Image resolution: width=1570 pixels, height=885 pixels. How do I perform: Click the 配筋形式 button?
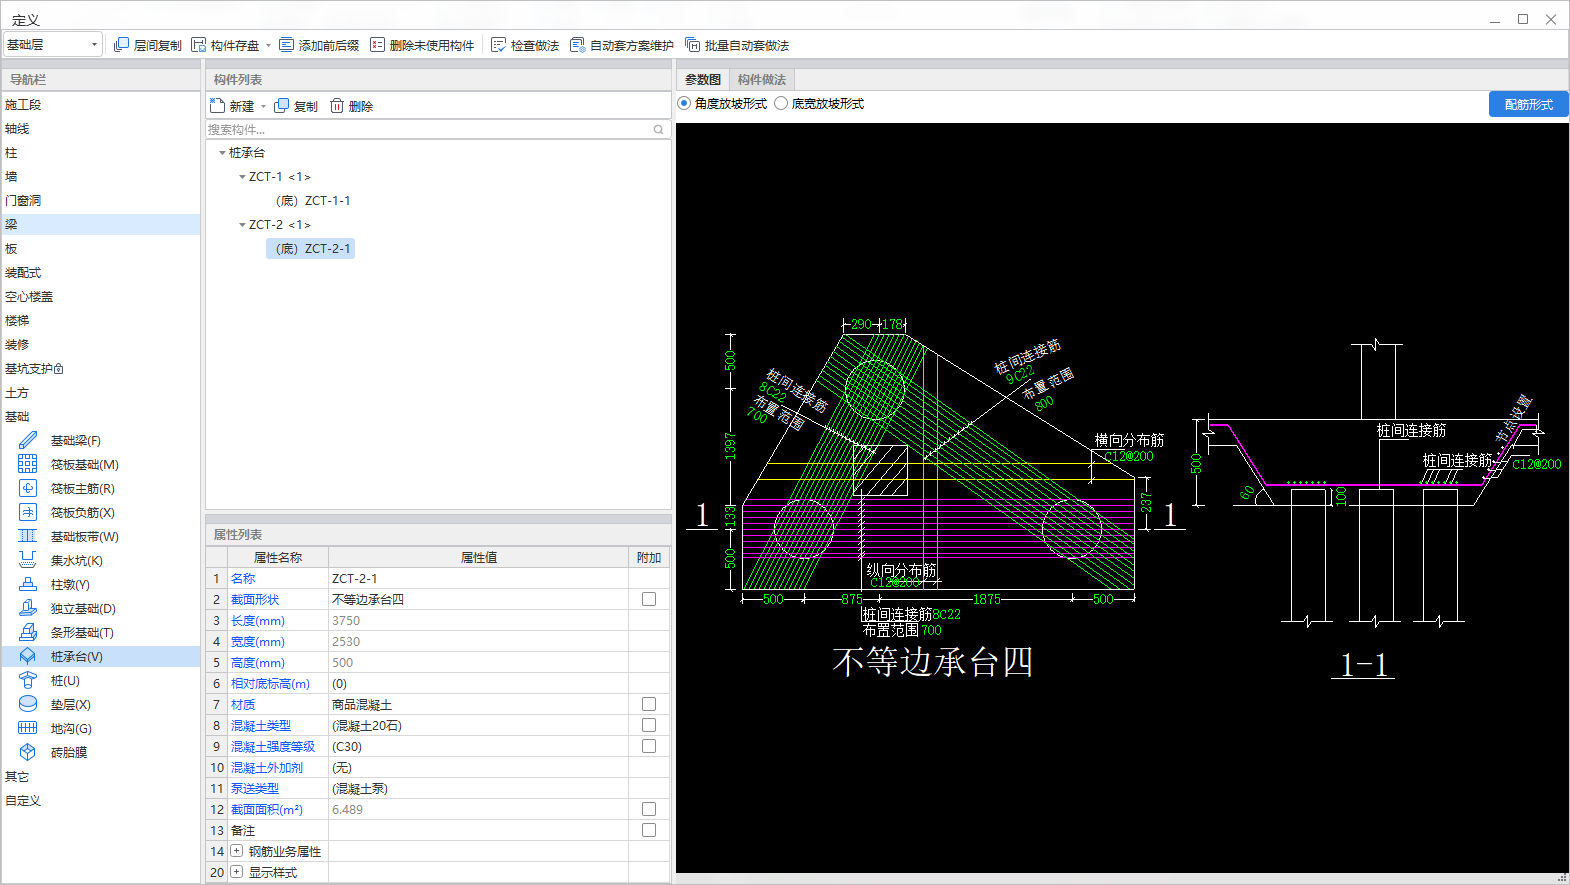click(1528, 104)
